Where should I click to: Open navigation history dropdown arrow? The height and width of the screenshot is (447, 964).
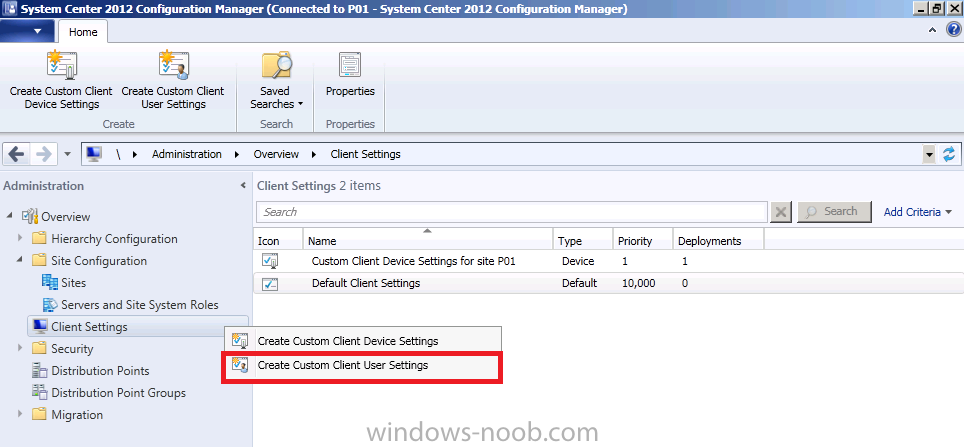(68, 154)
